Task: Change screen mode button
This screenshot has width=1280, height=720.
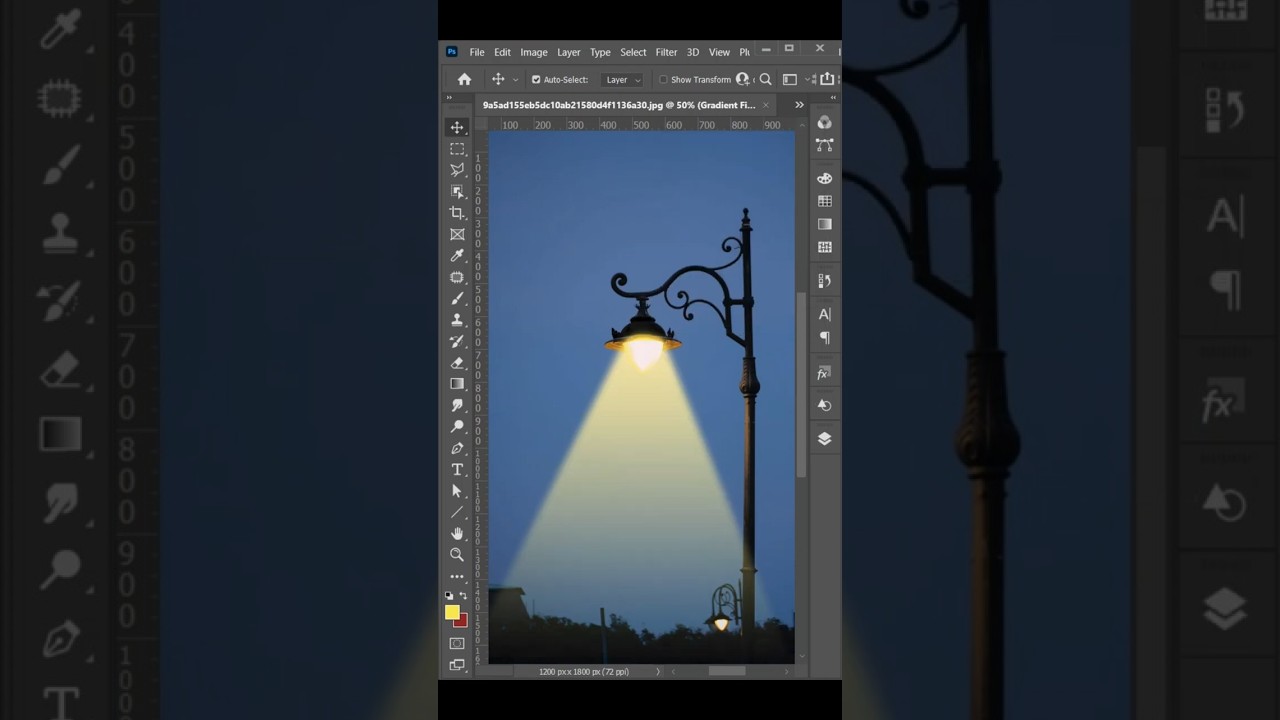Action: [457, 665]
